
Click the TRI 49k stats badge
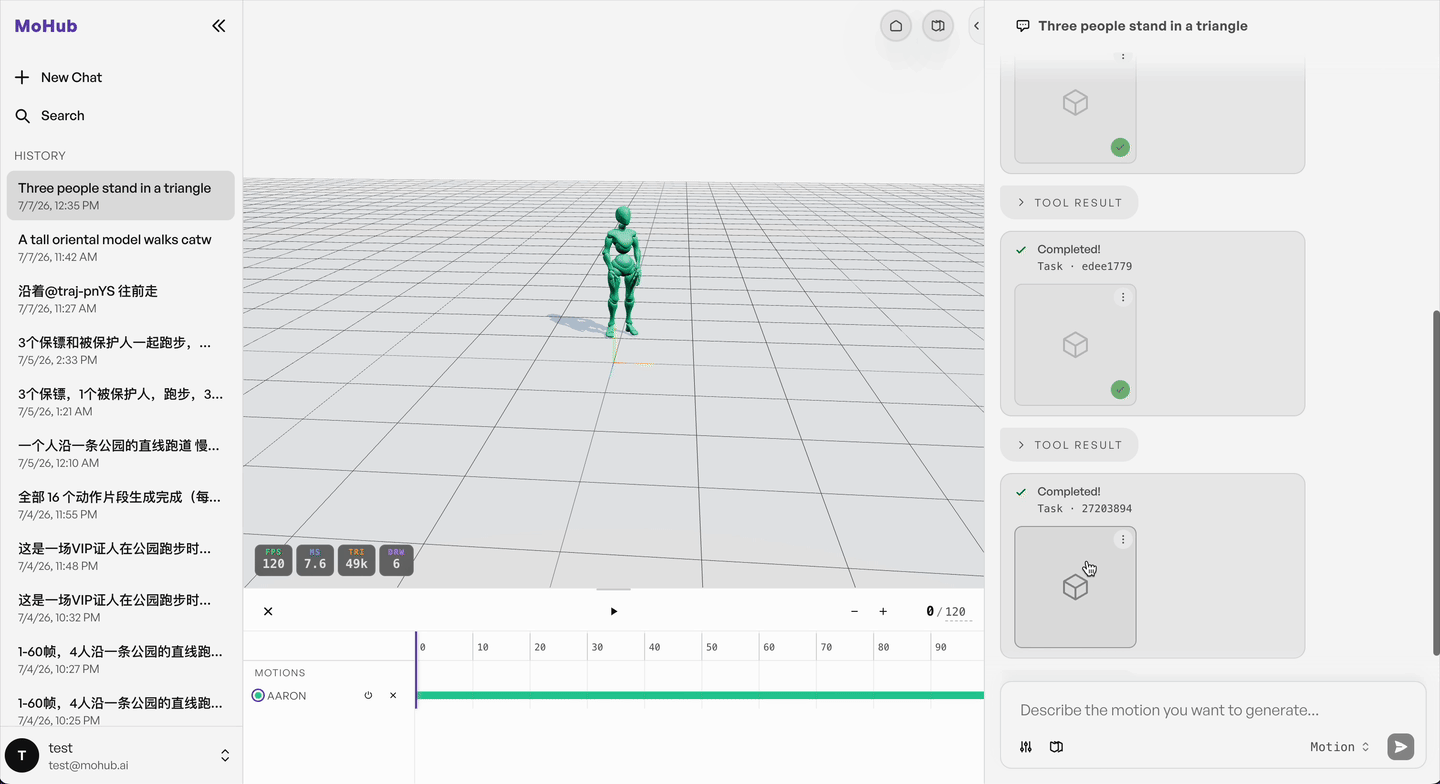pyautogui.click(x=356, y=560)
